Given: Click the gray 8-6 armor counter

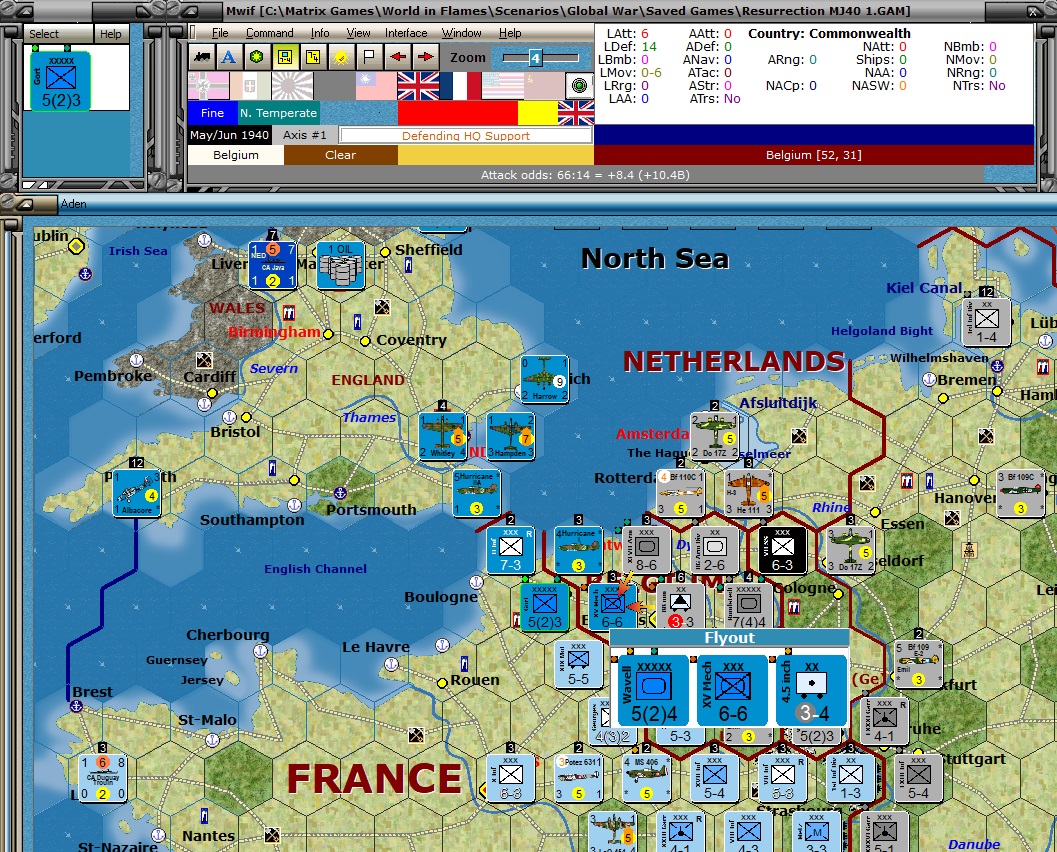Looking at the screenshot, I should click(x=646, y=550).
